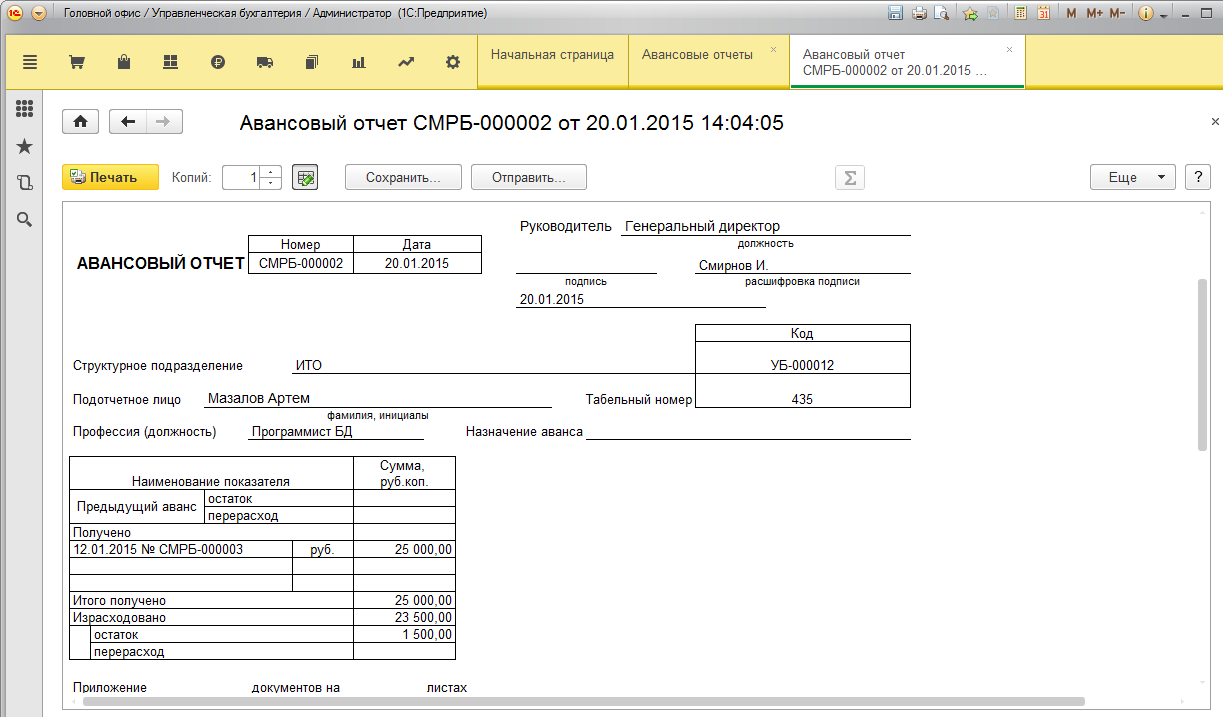Open the warehouse boxes section icon
The image size is (1223, 717).
(x=170, y=62)
